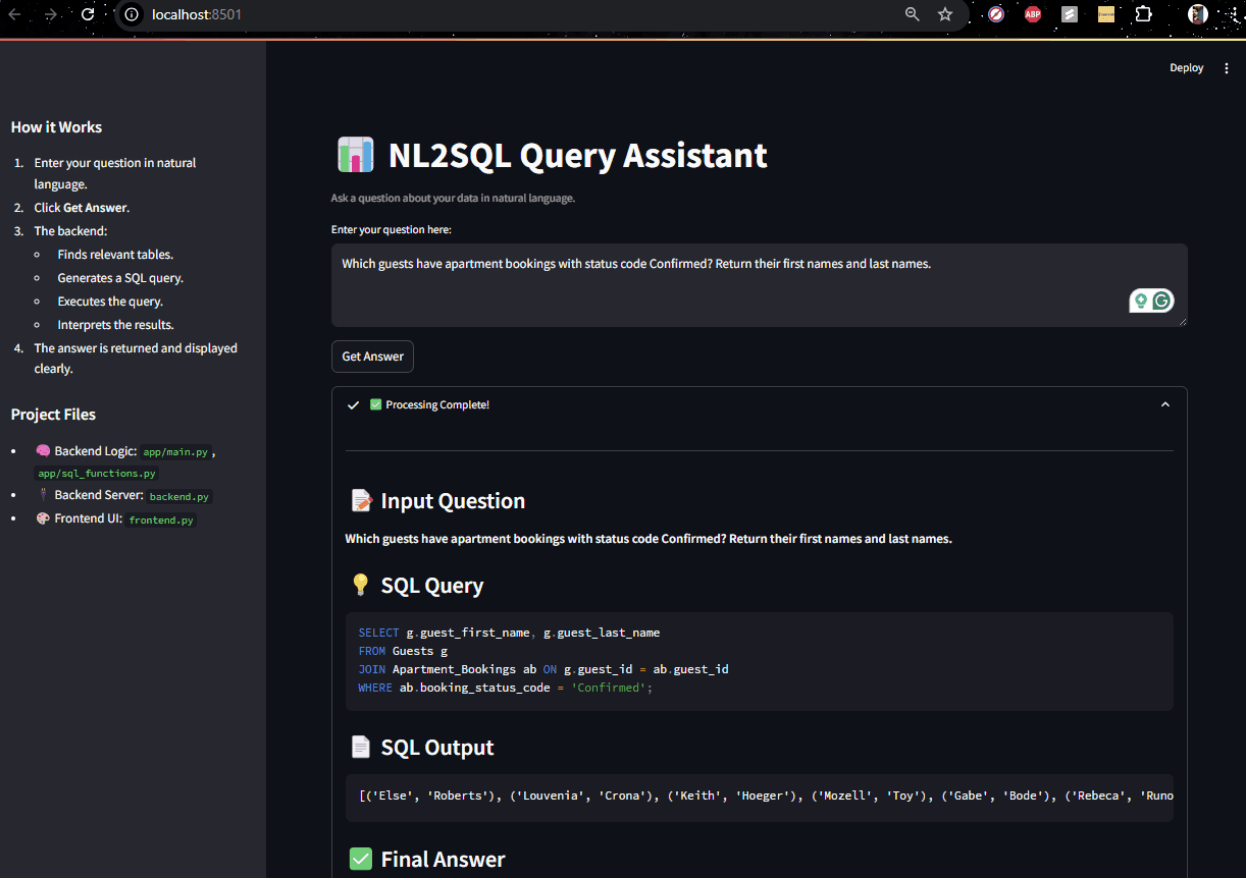The width and height of the screenshot is (1246, 880).
Task: Open the Streamlit three-dot main menu
Action: 1227,68
